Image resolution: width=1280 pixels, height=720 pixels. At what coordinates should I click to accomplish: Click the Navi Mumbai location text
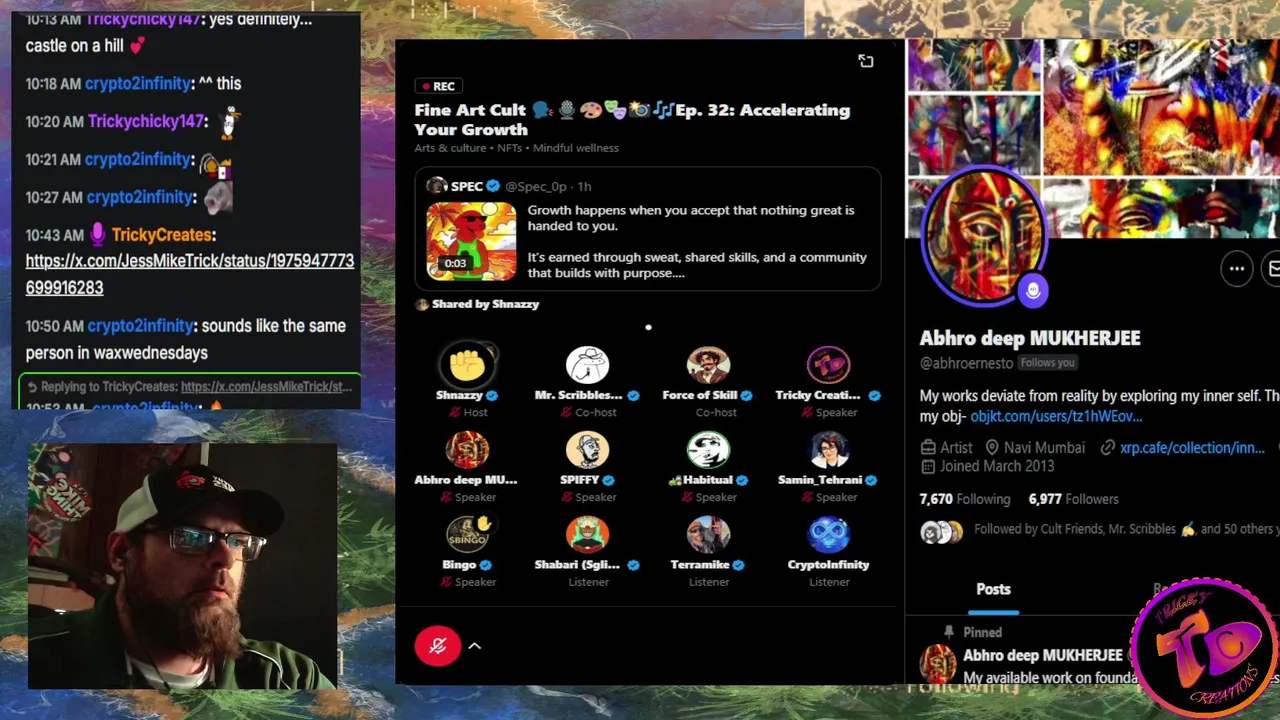[x=1044, y=448]
